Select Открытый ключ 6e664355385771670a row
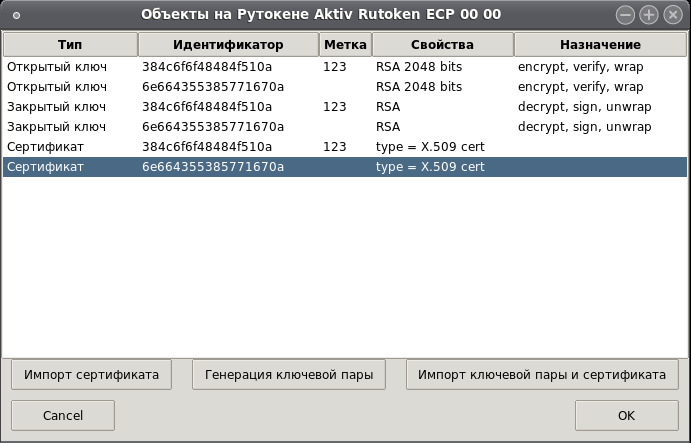 click(x=345, y=87)
